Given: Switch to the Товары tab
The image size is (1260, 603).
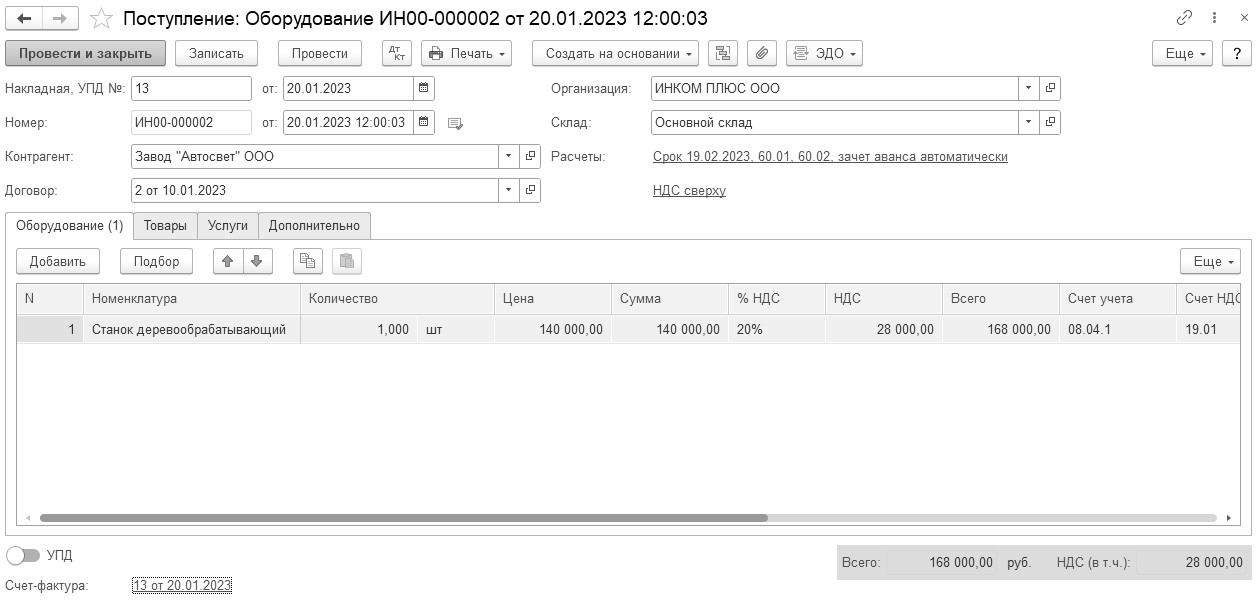Looking at the screenshot, I should (x=165, y=225).
